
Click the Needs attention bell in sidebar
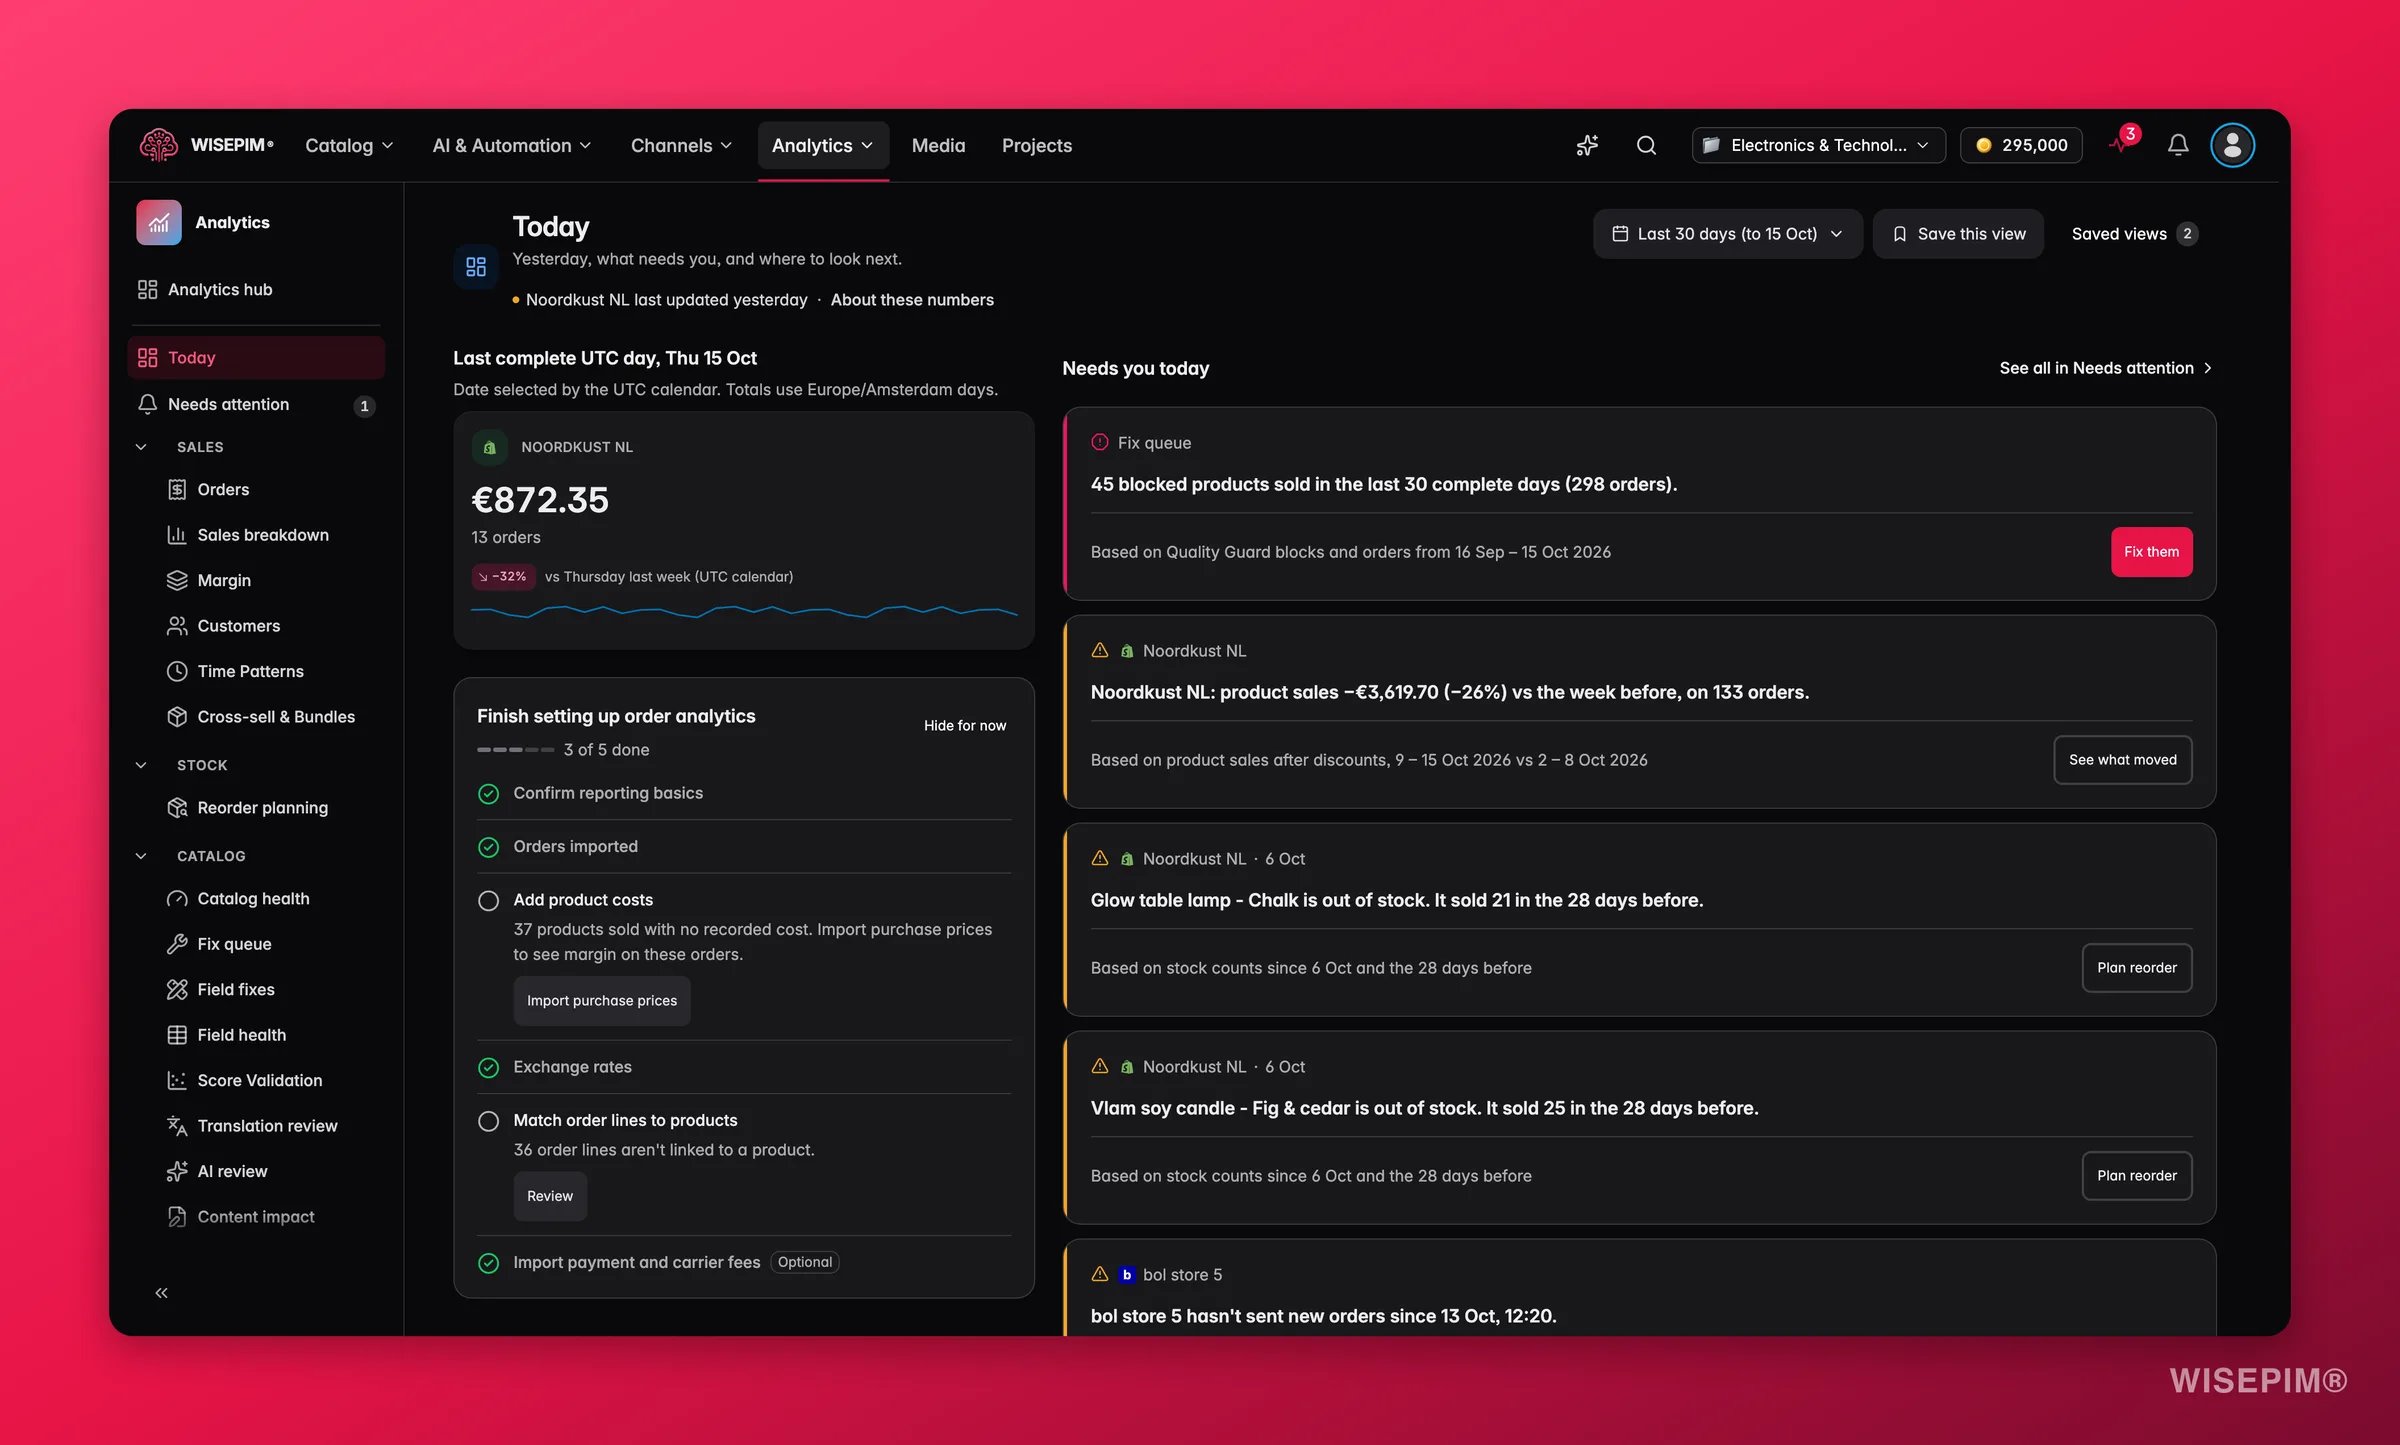tap(147, 404)
